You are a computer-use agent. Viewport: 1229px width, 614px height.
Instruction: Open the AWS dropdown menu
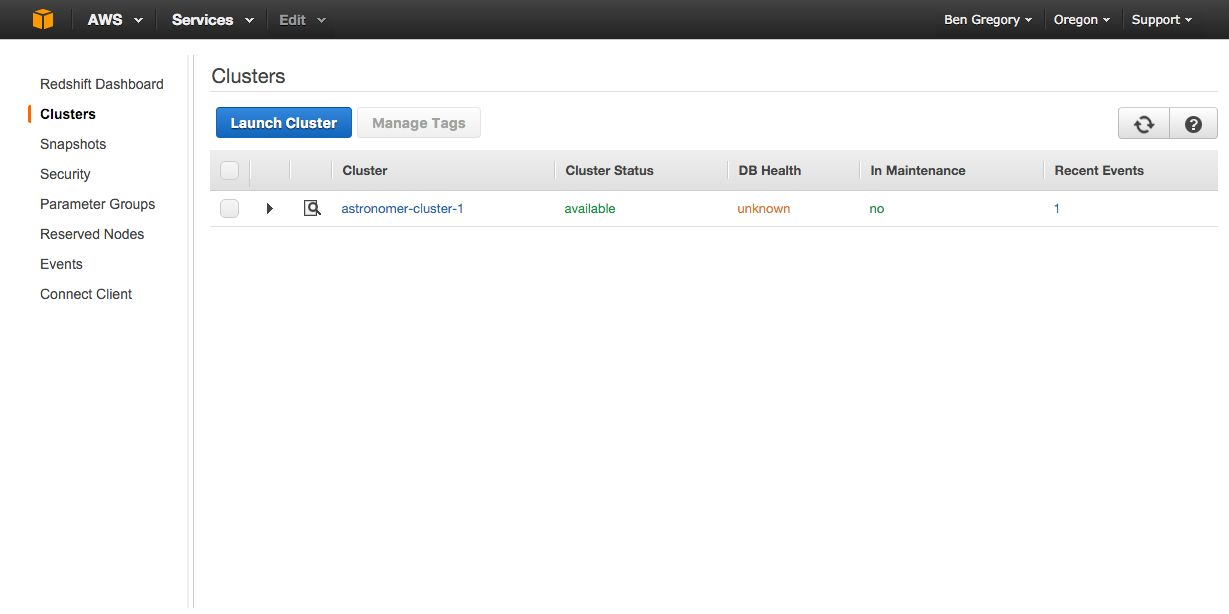click(115, 20)
